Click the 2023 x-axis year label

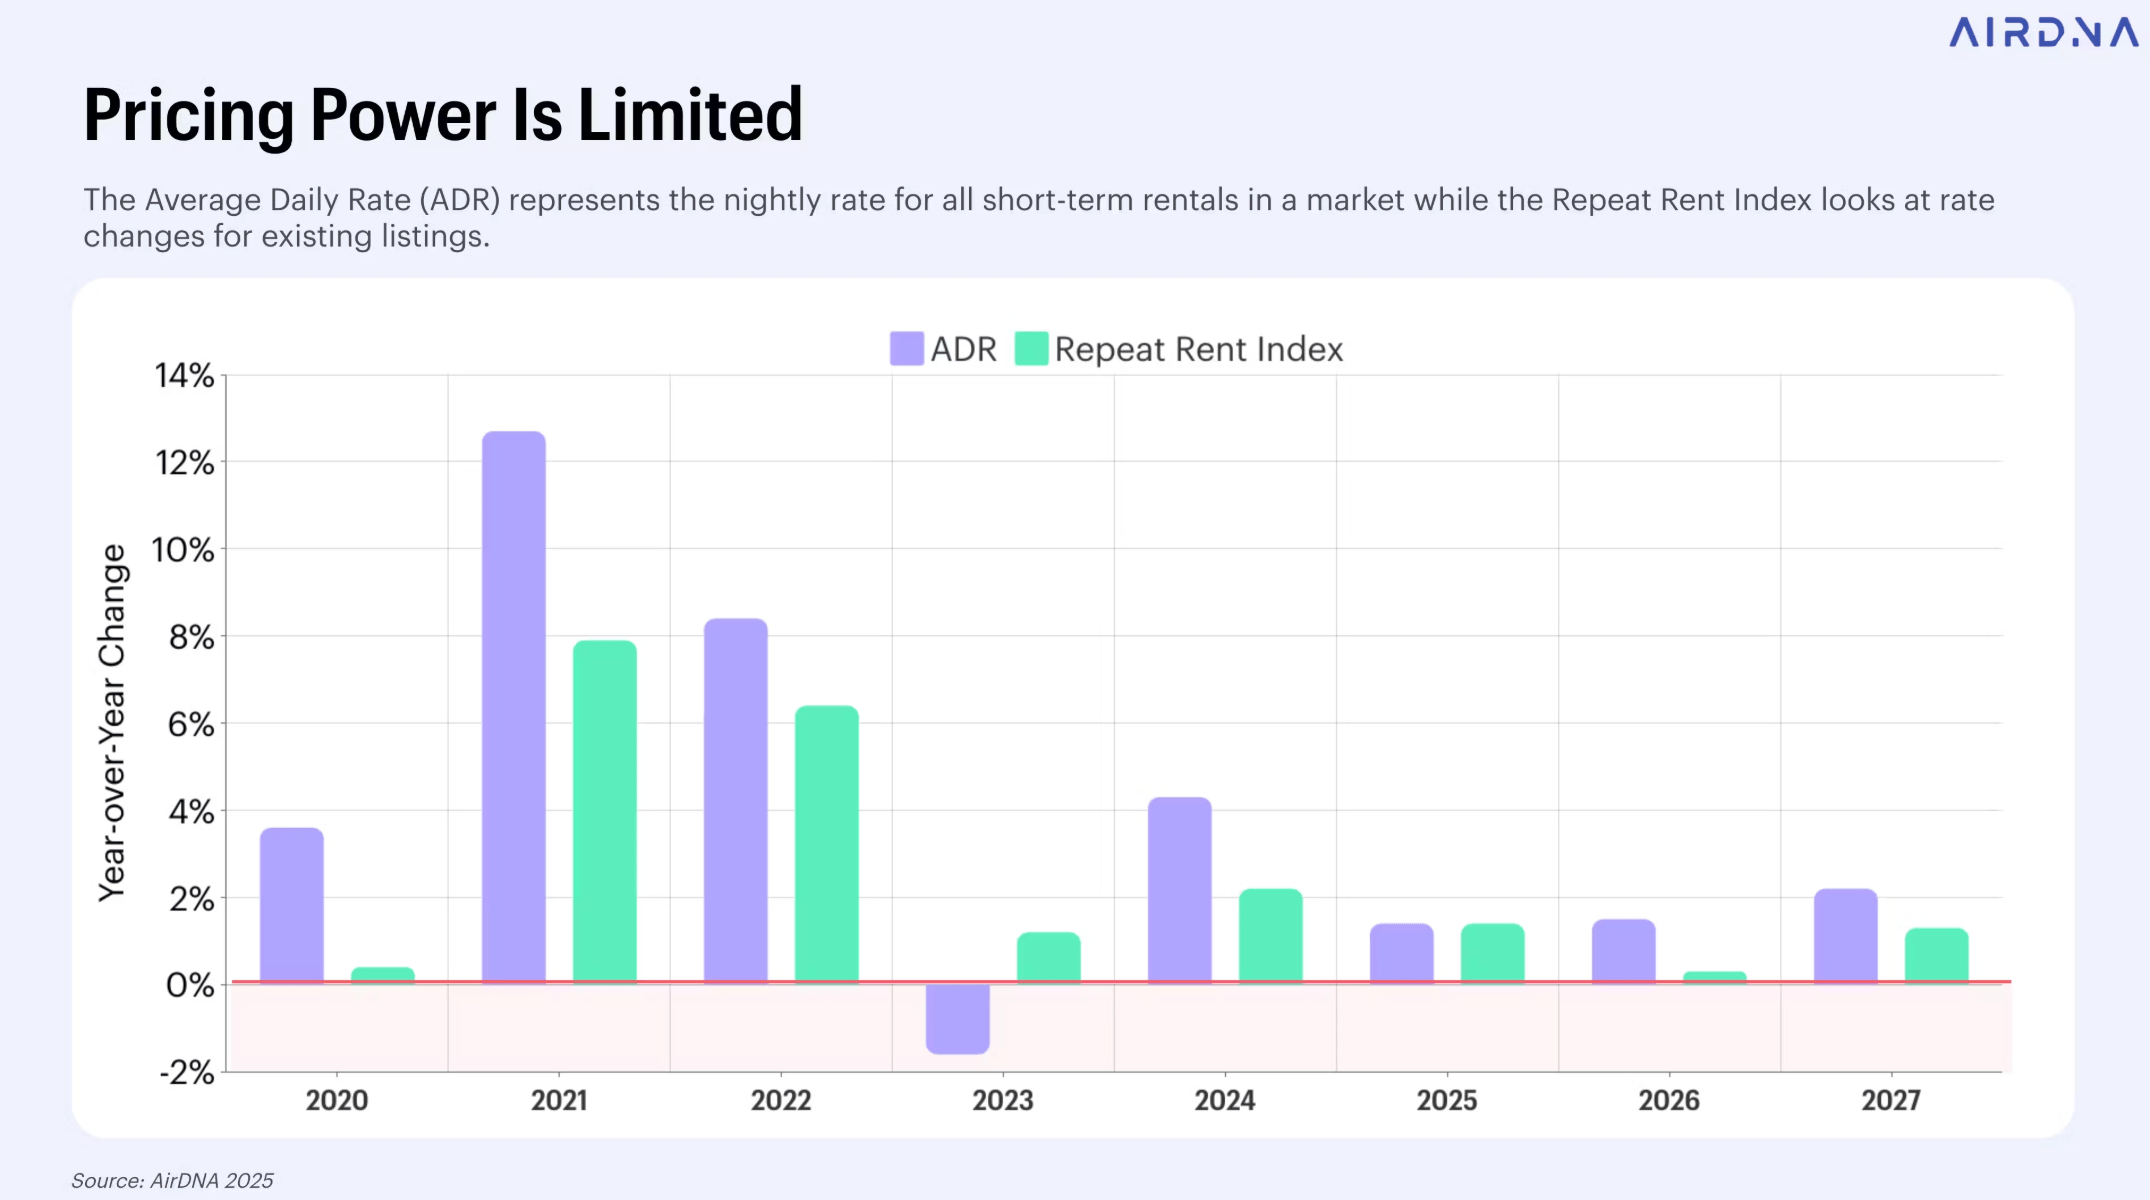pyautogui.click(x=1003, y=1100)
